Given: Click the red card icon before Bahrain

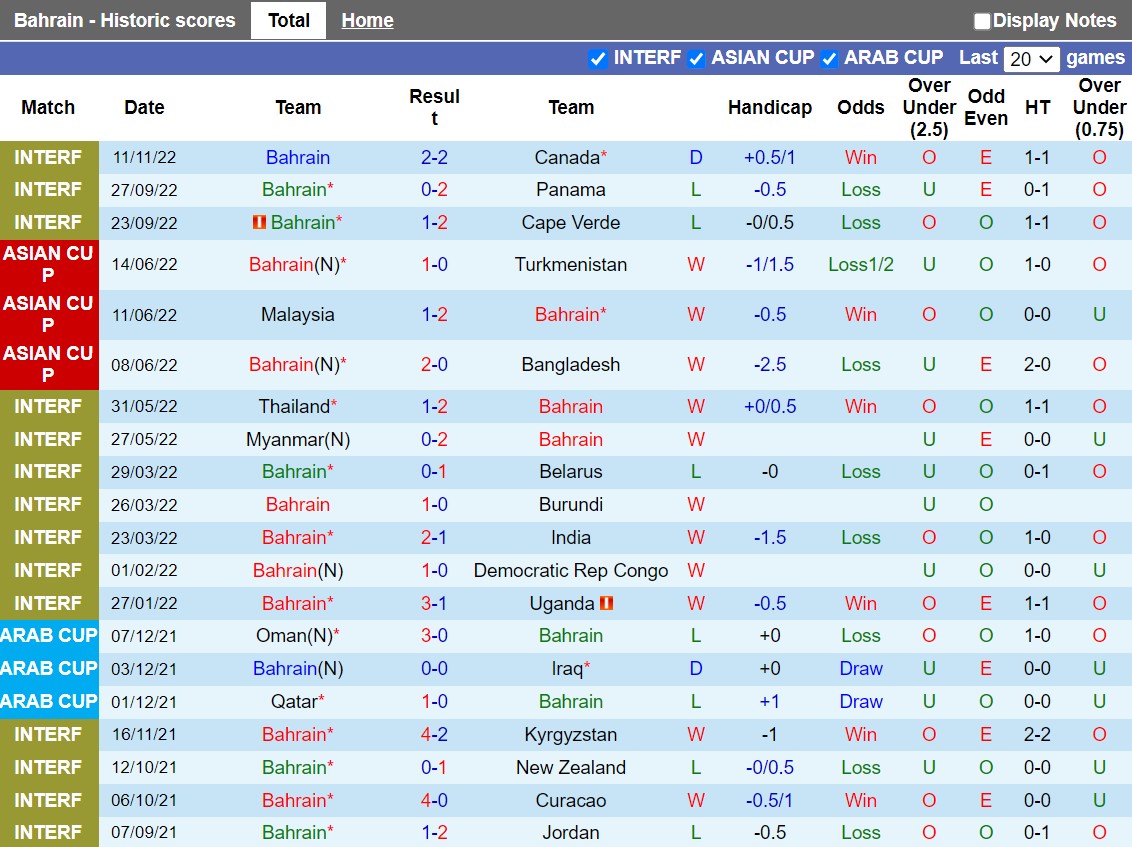Looking at the screenshot, I should pyautogui.click(x=260, y=223).
